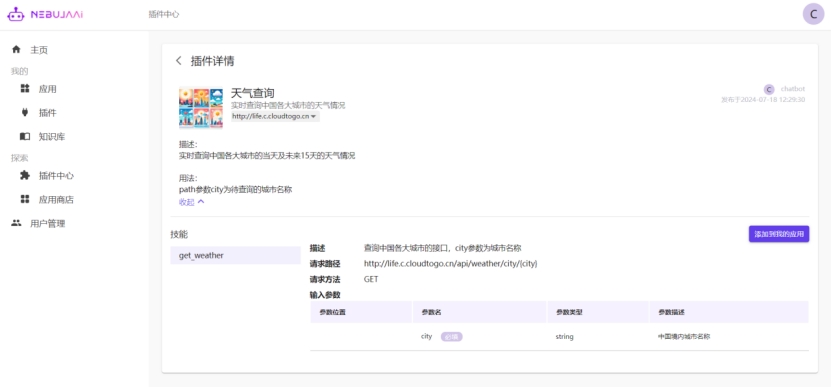Select the get_weather skill

[235, 256]
